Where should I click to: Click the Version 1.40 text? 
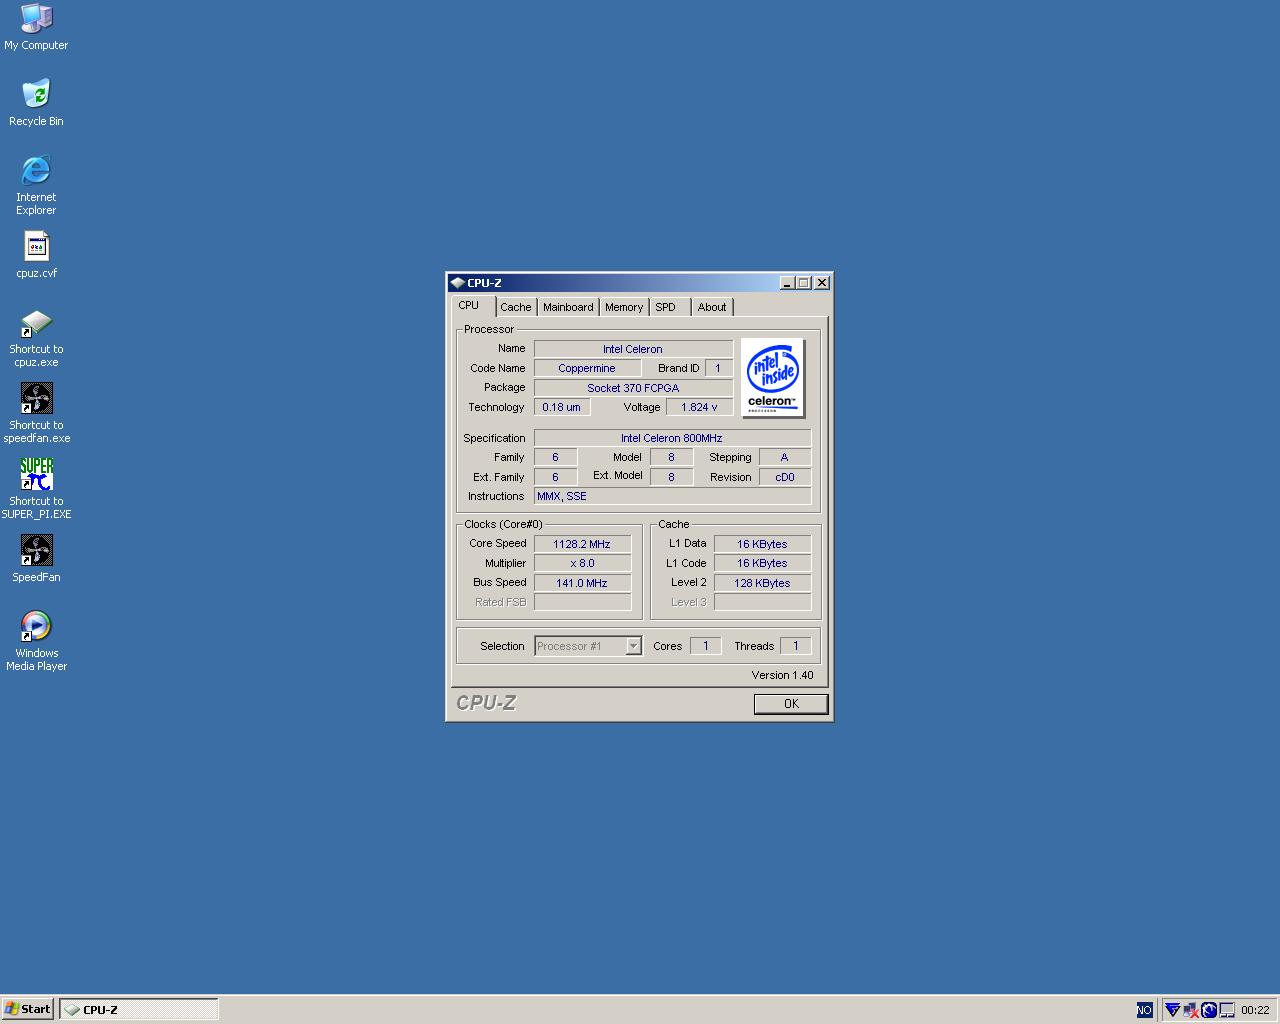point(782,675)
